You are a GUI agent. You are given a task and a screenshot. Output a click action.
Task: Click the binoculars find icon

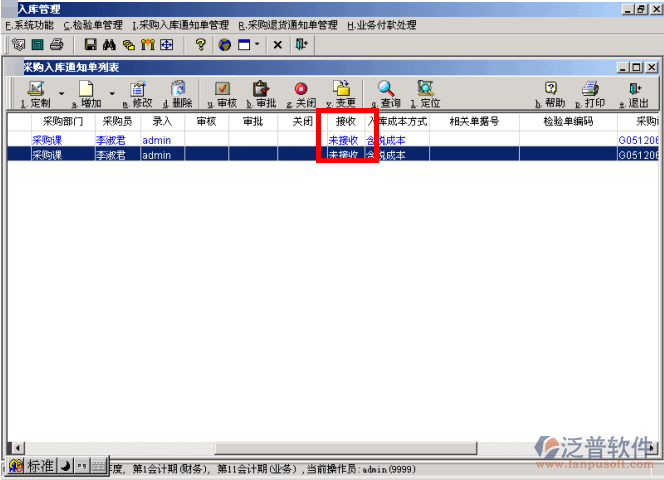click(x=109, y=44)
